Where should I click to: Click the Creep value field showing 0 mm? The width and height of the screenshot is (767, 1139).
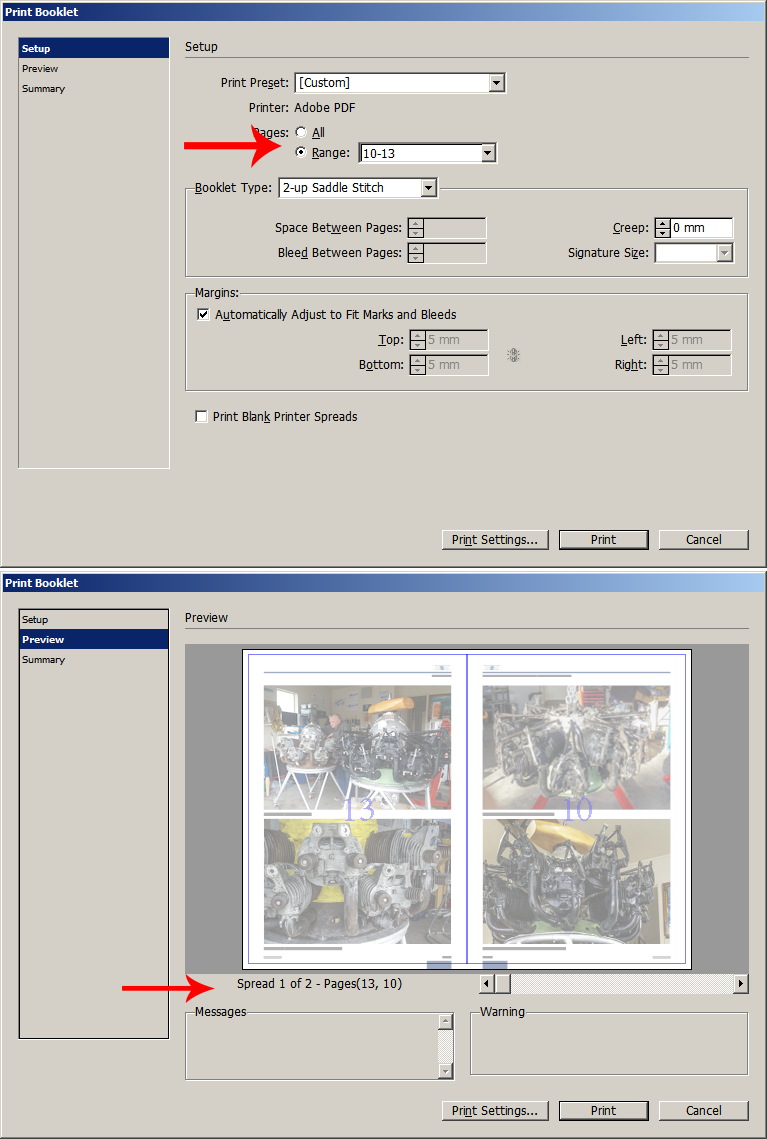tap(701, 228)
